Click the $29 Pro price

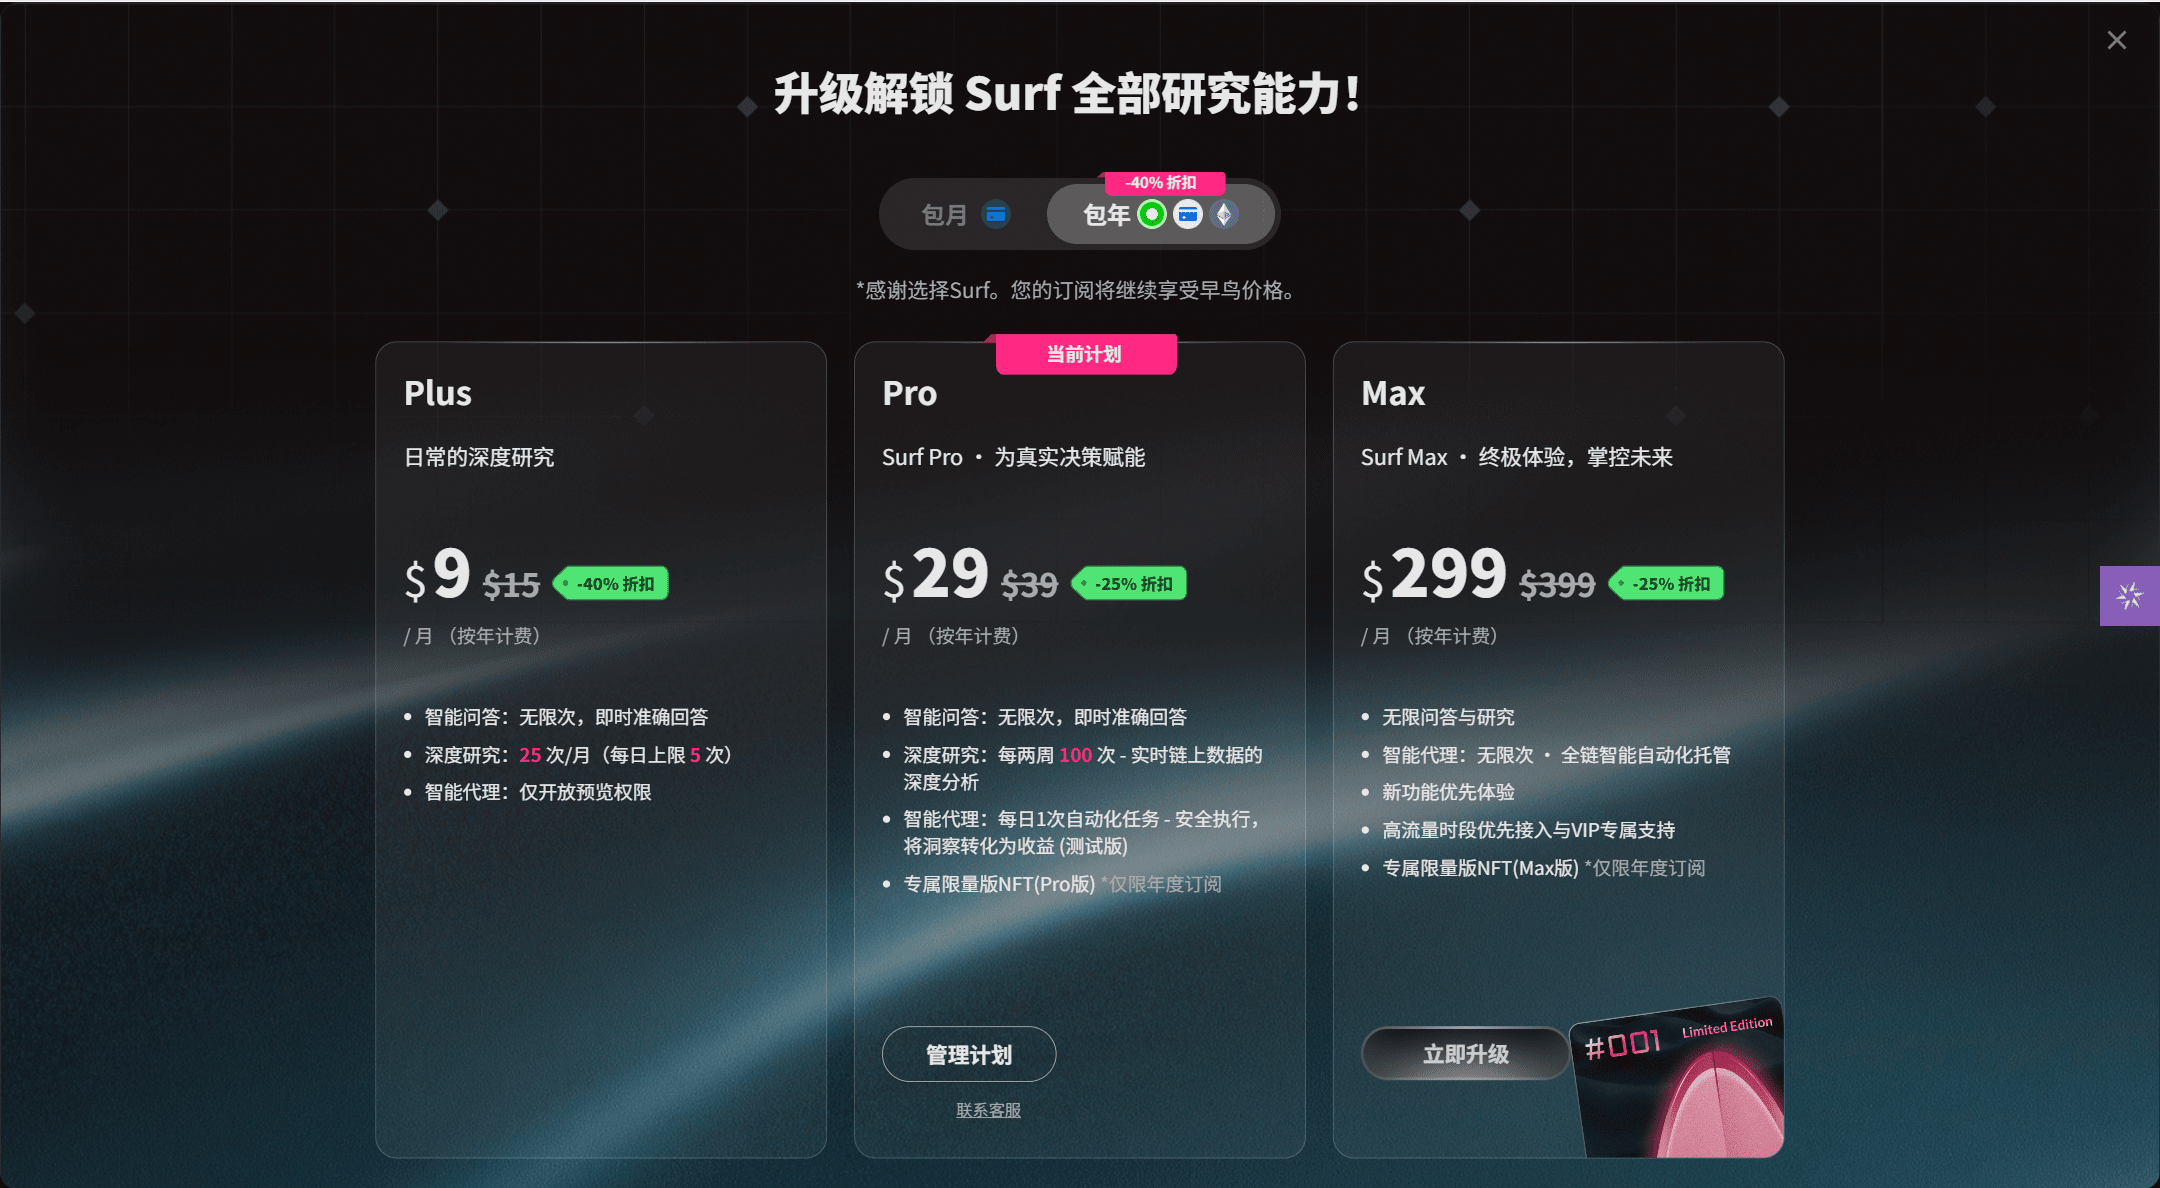pyautogui.click(x=936, y=575)
